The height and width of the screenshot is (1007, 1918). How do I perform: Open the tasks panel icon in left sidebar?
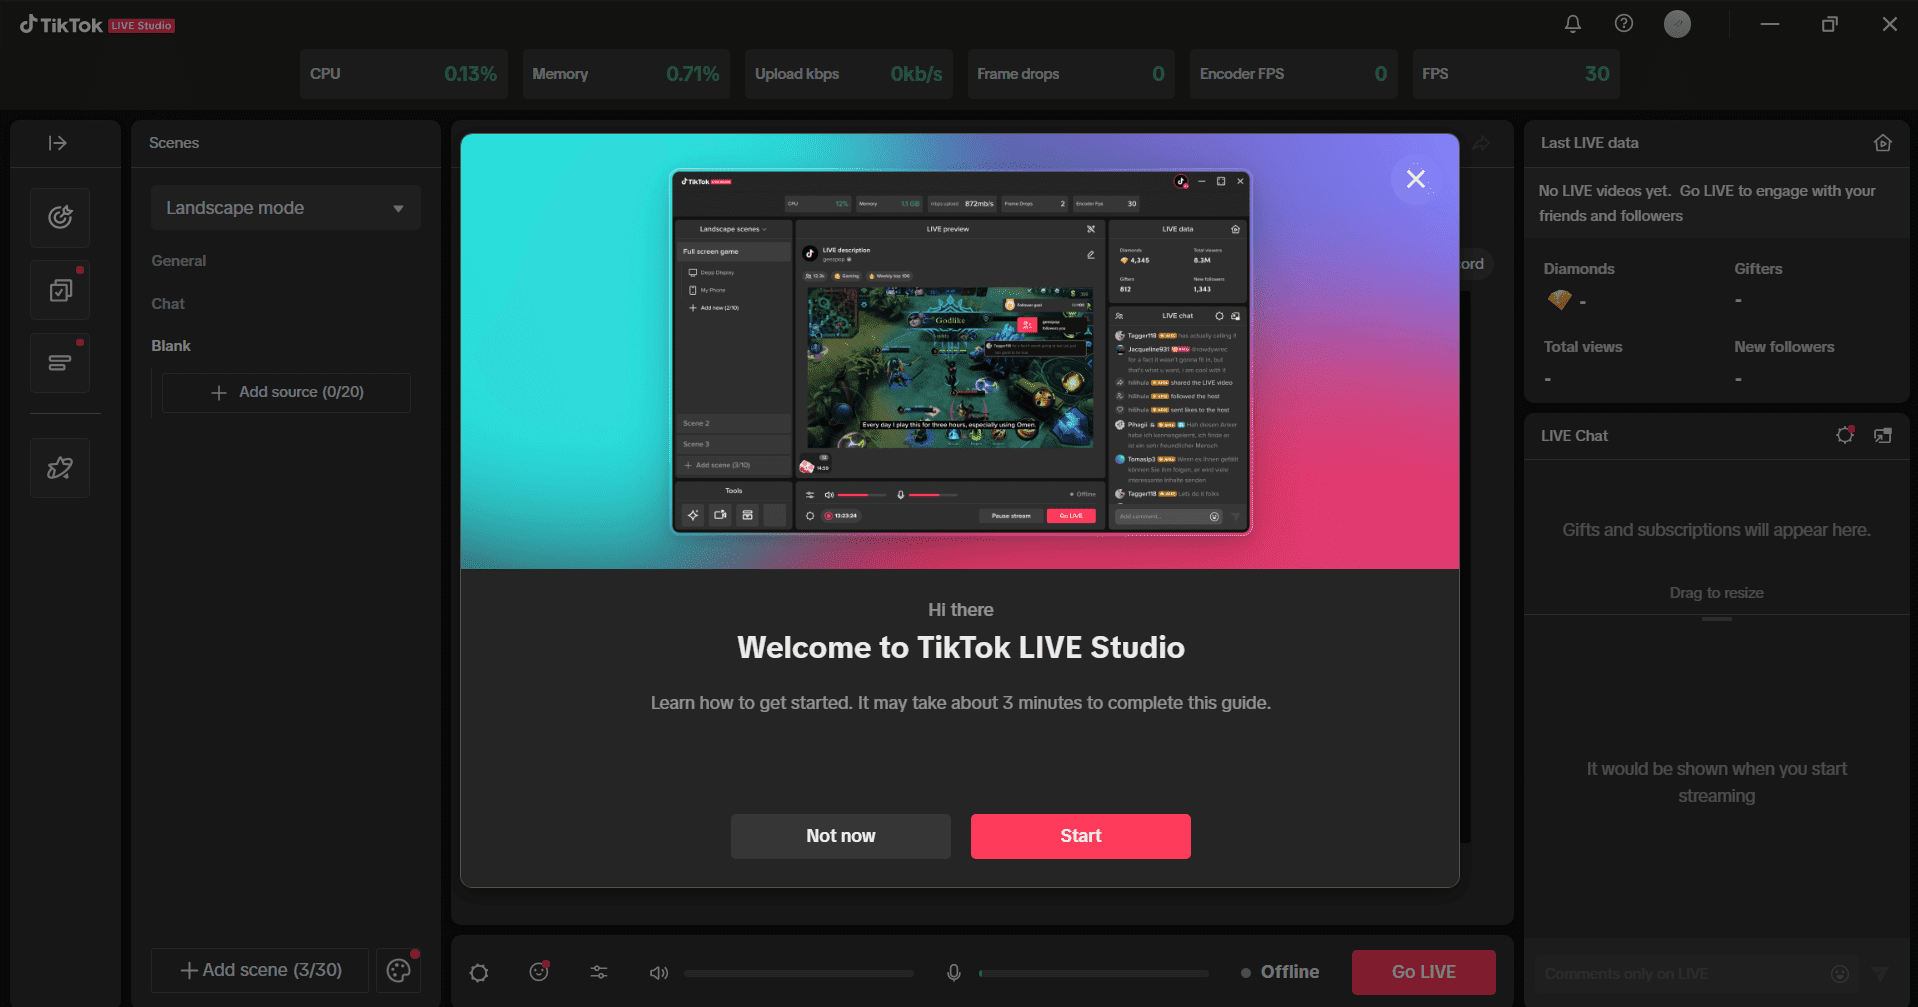click(x=60, y=289)
